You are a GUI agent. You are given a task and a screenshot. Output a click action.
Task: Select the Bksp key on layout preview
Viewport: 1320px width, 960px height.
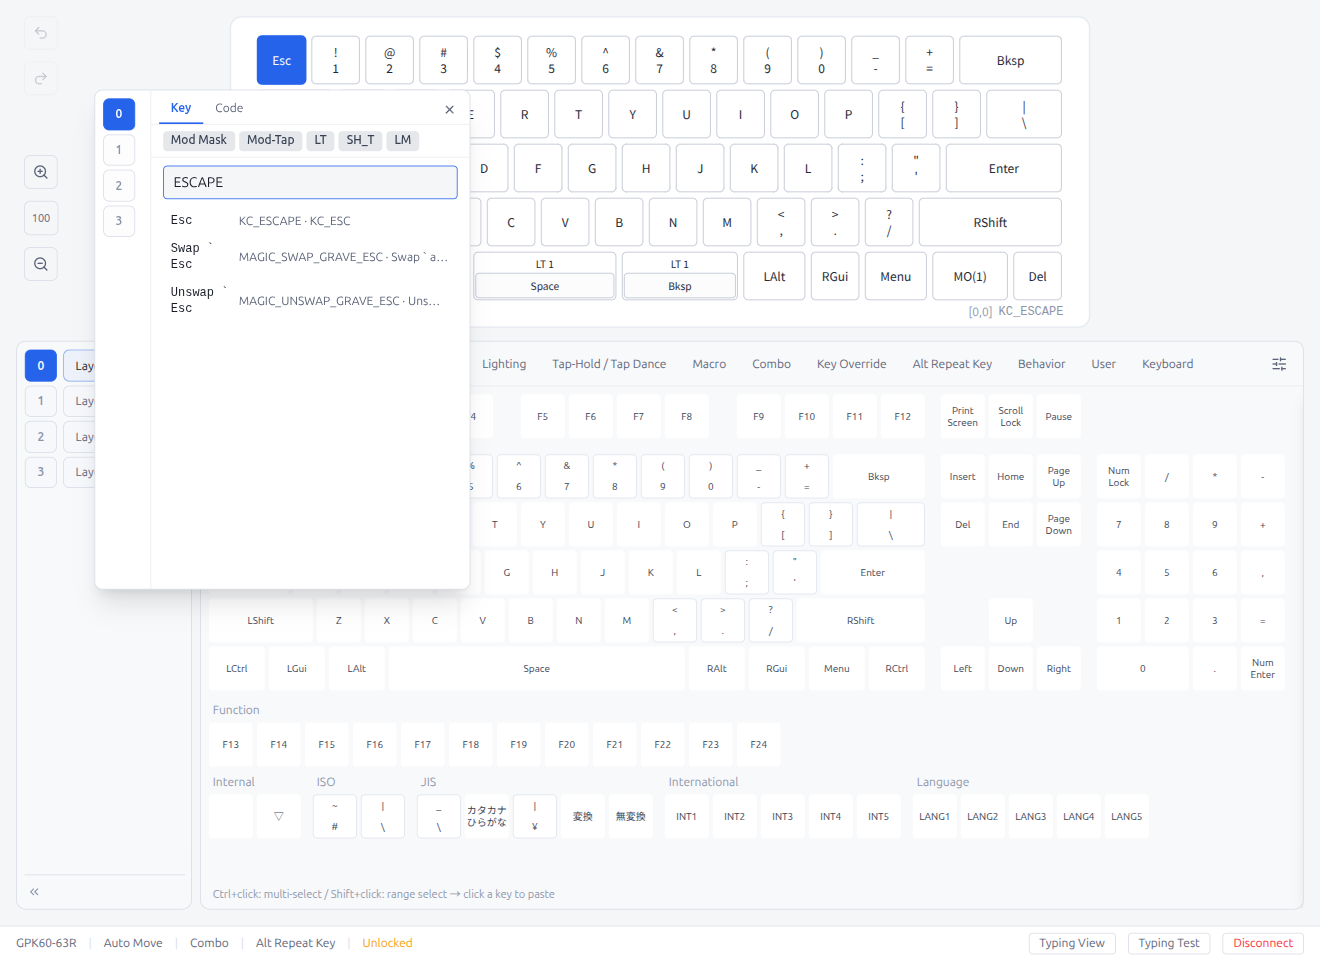coord(1010,61)
